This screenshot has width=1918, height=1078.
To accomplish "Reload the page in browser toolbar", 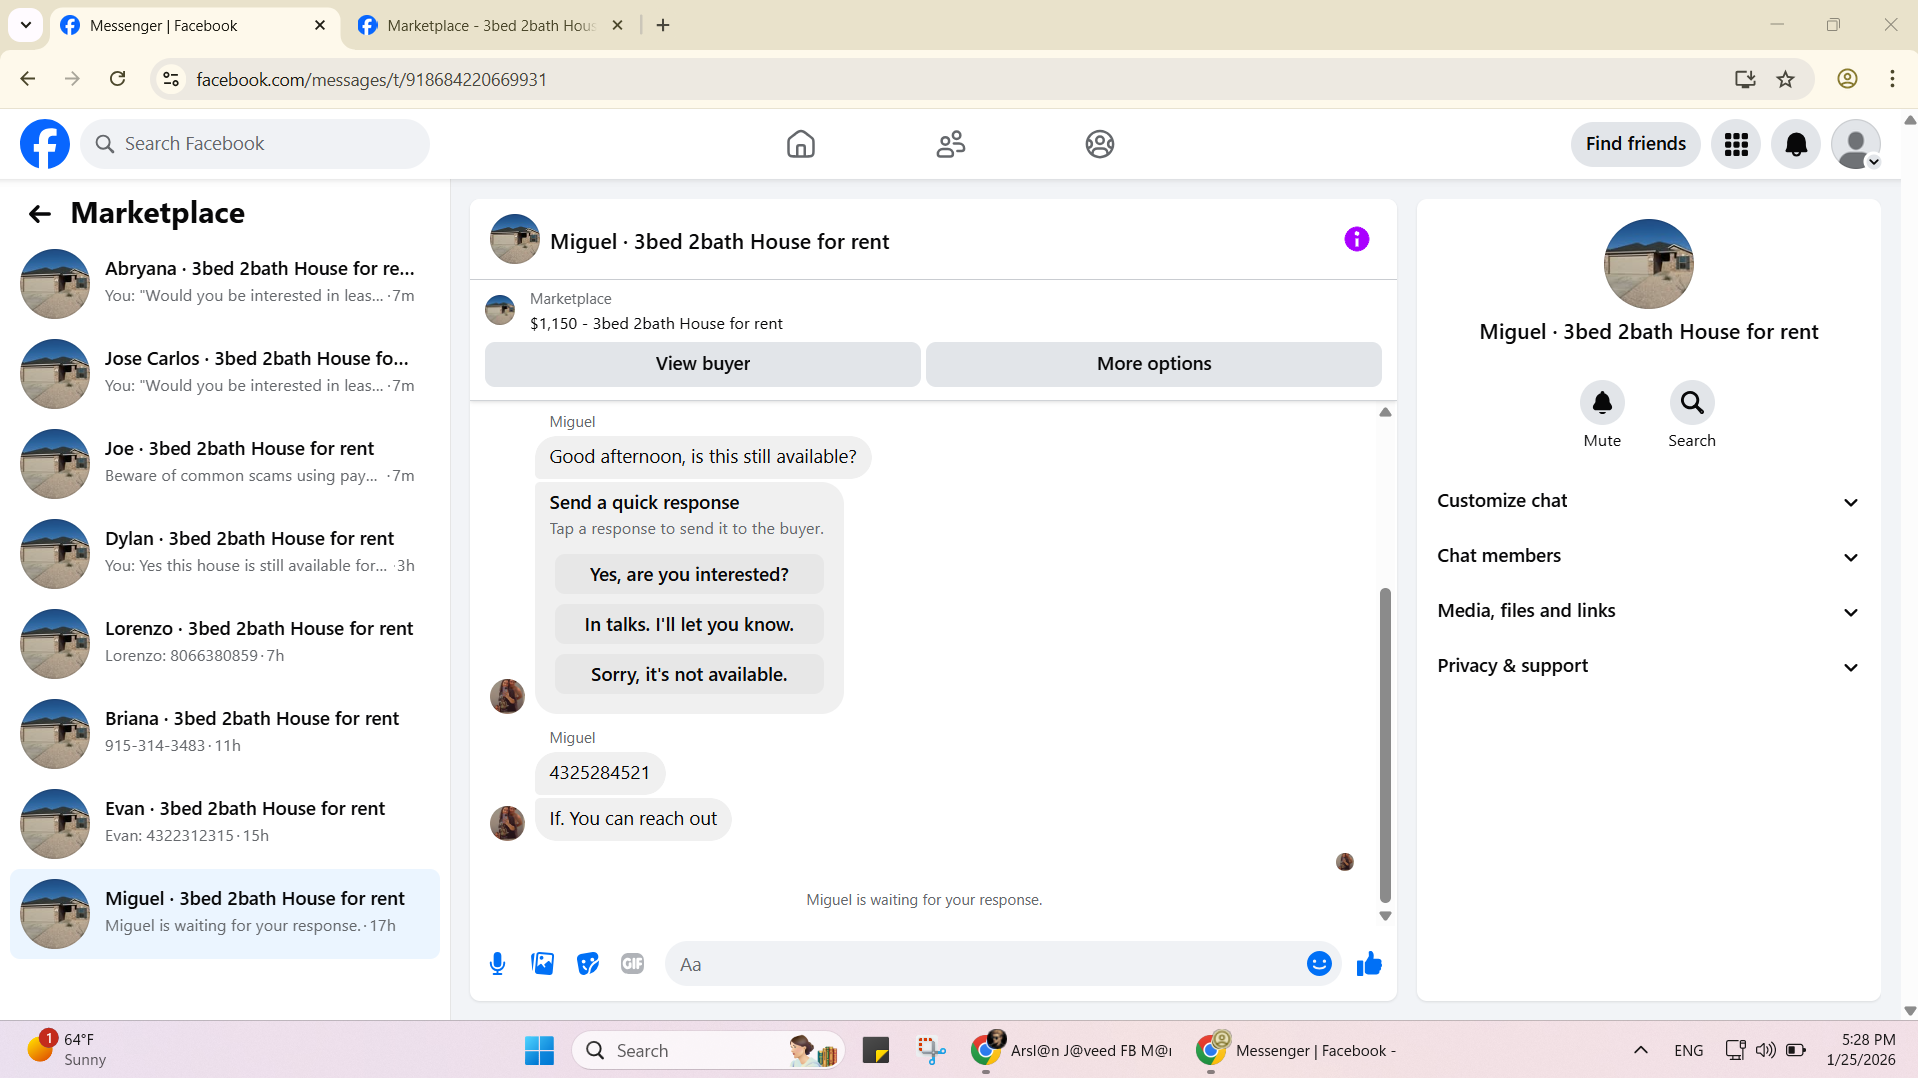I will [x=118, y=79].
